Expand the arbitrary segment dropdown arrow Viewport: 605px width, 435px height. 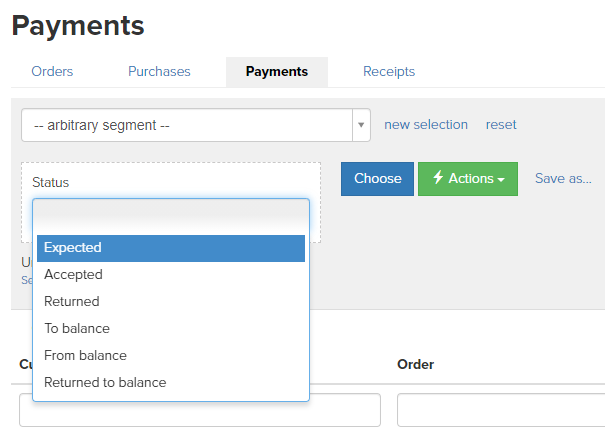361,125
